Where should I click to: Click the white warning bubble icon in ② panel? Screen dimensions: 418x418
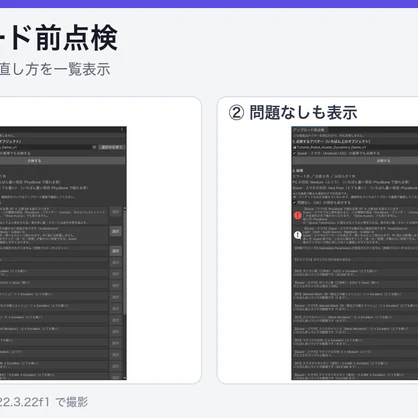298,235
